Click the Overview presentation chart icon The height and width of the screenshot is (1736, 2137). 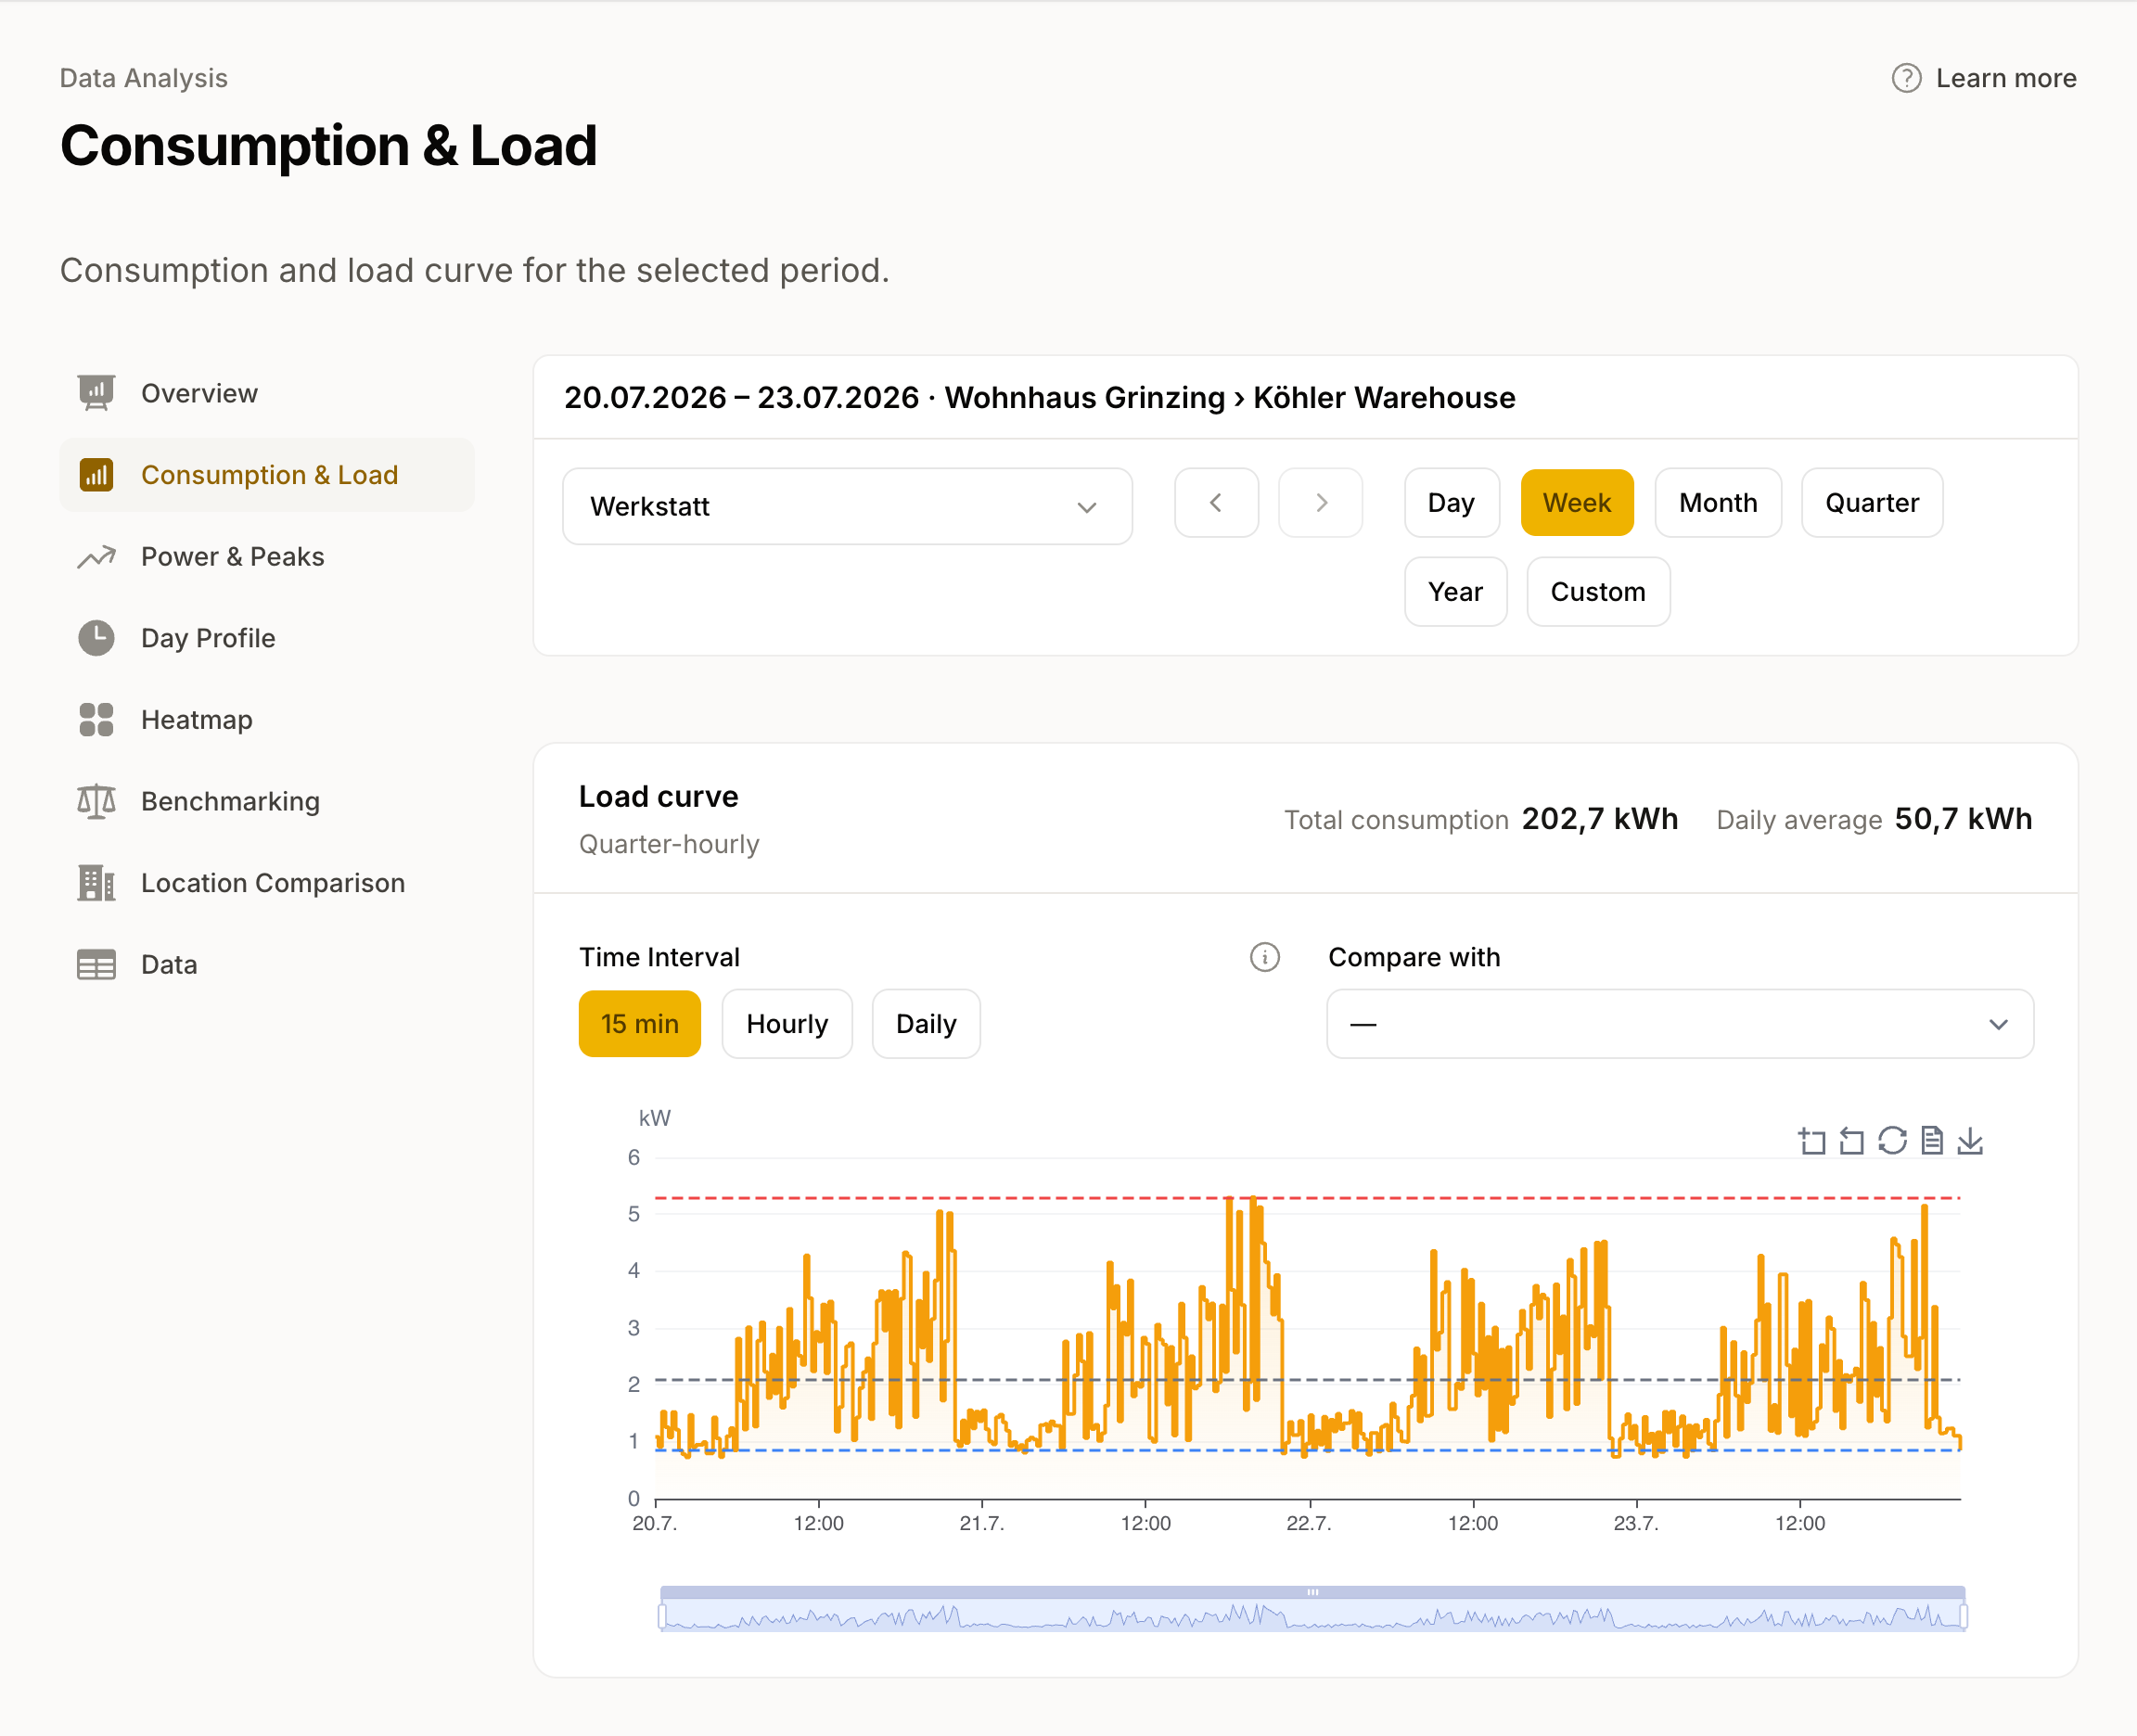pos(96,393)
